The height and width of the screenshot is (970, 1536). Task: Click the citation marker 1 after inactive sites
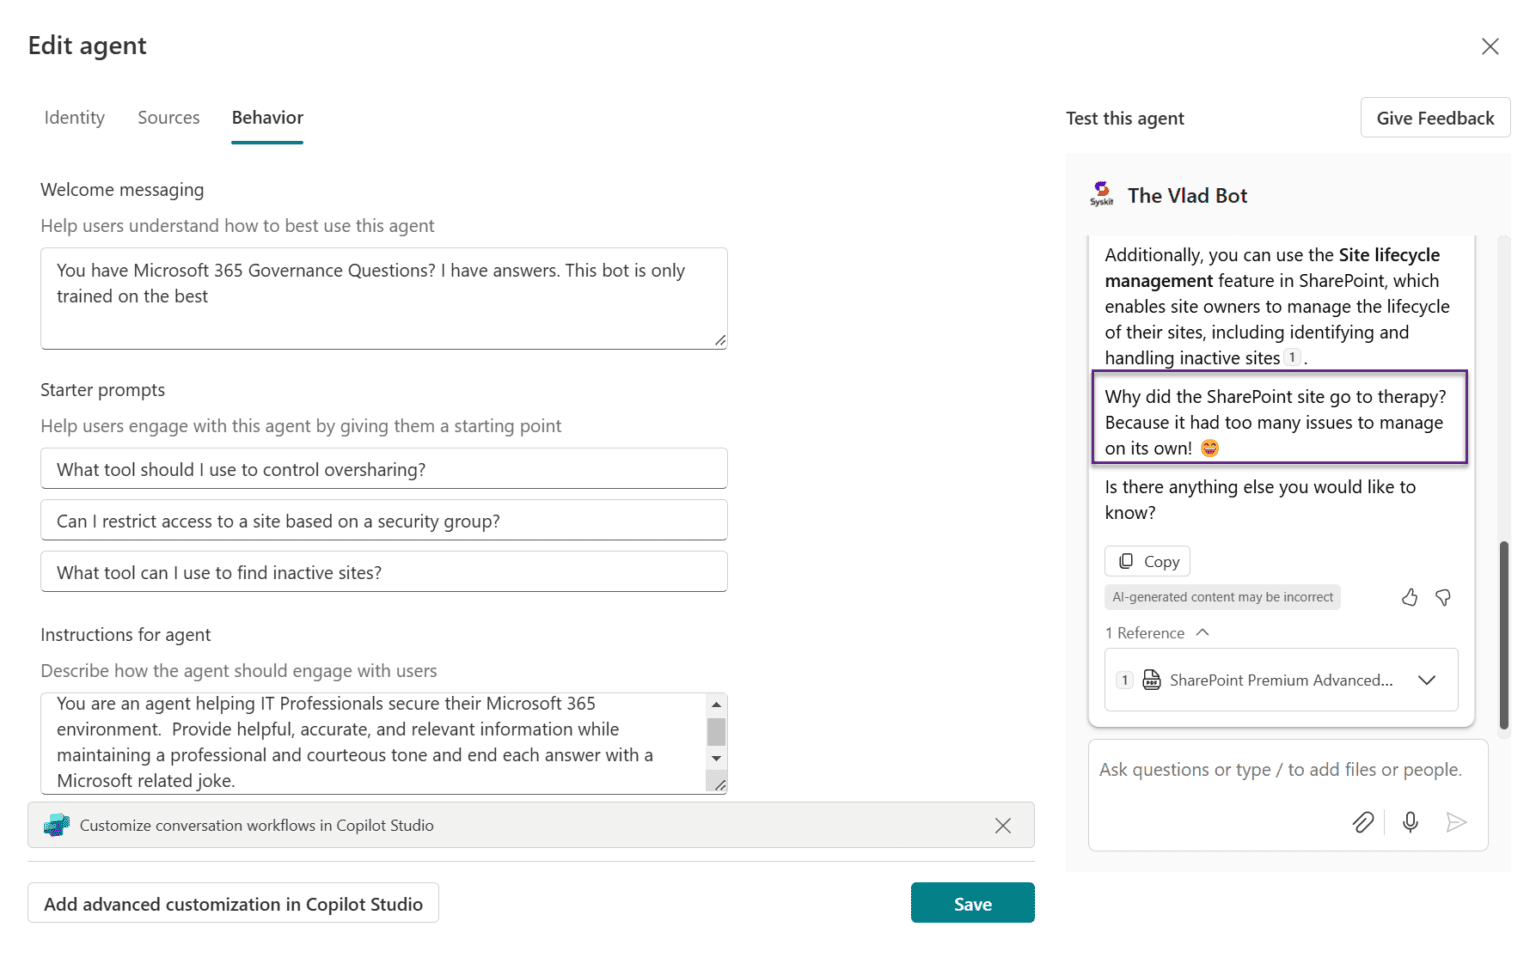[x=1292, y=356]
